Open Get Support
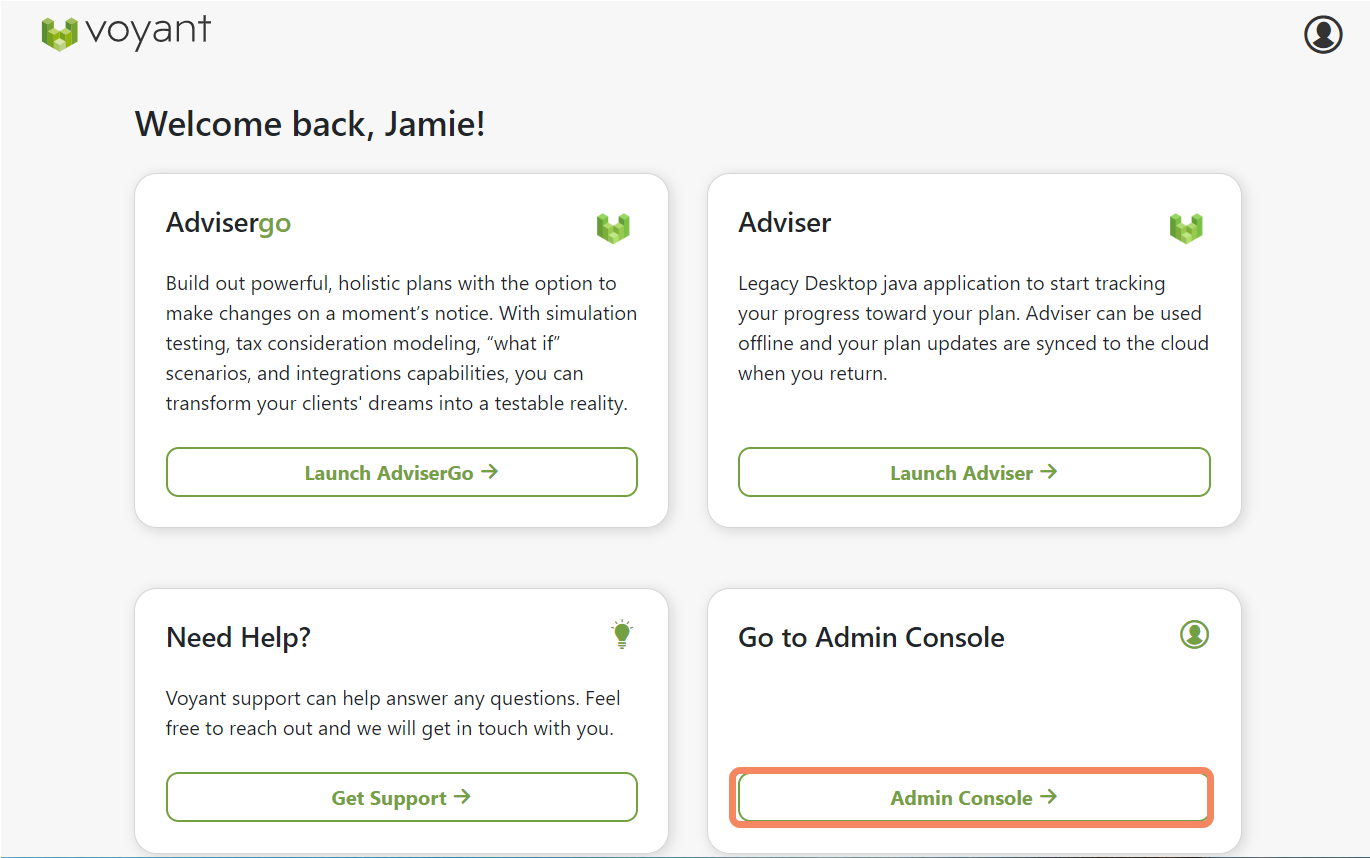 pos(401,797)
